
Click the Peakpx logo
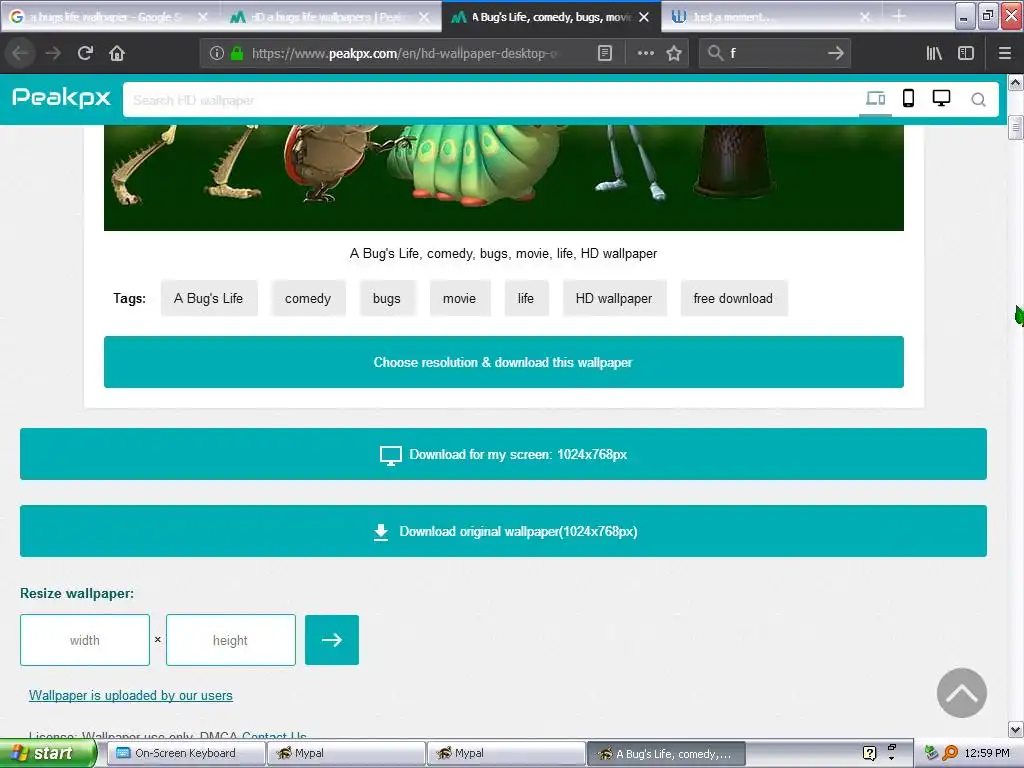(x=61, y=97)
